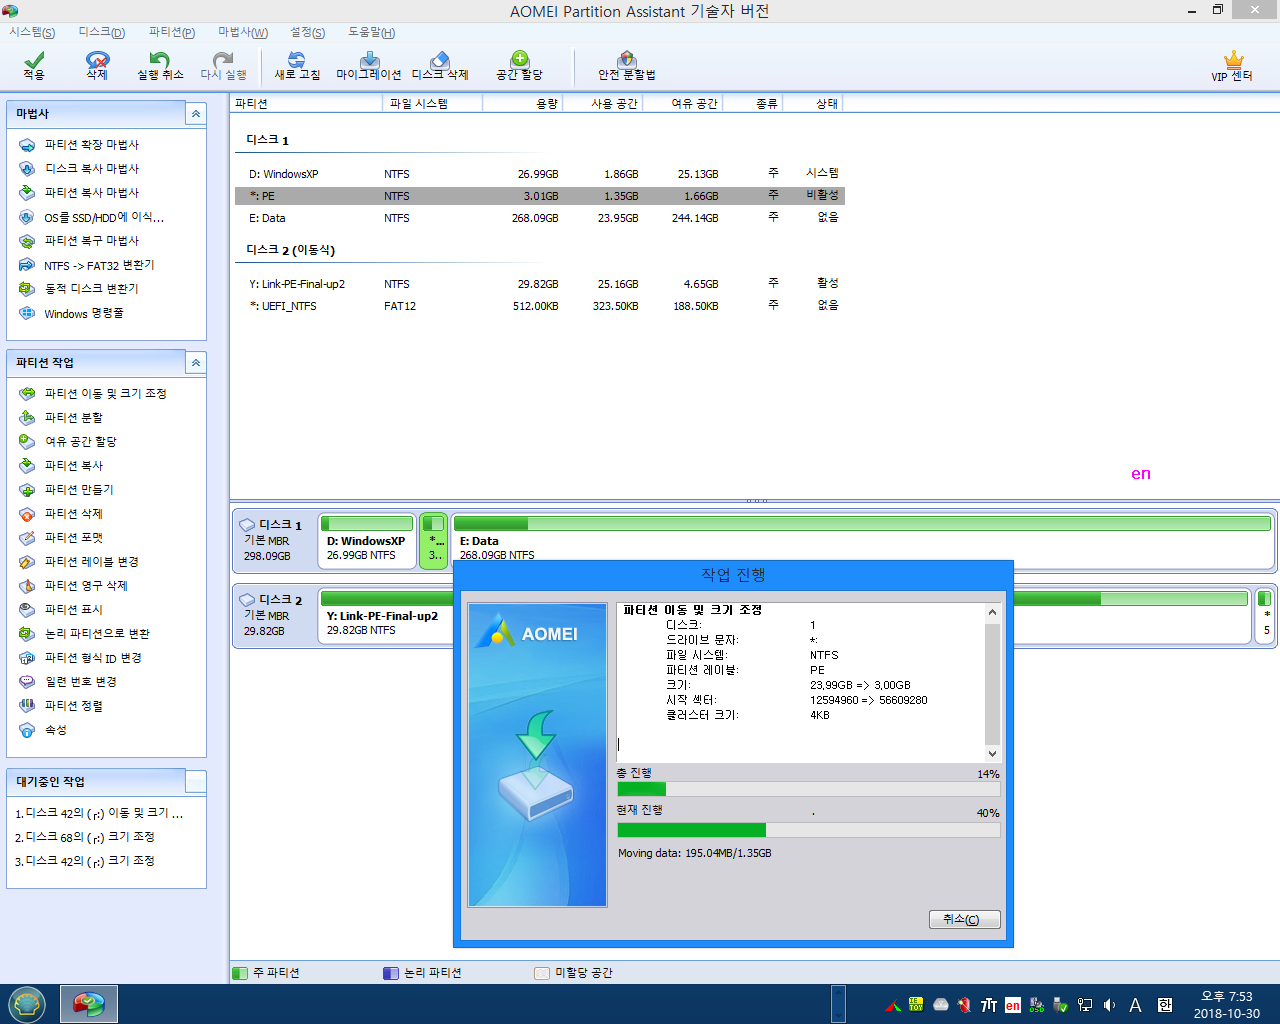Open the 마이그레이션 migration tool icon
Screen dimensions: 1280x1024
coord(369,66)
